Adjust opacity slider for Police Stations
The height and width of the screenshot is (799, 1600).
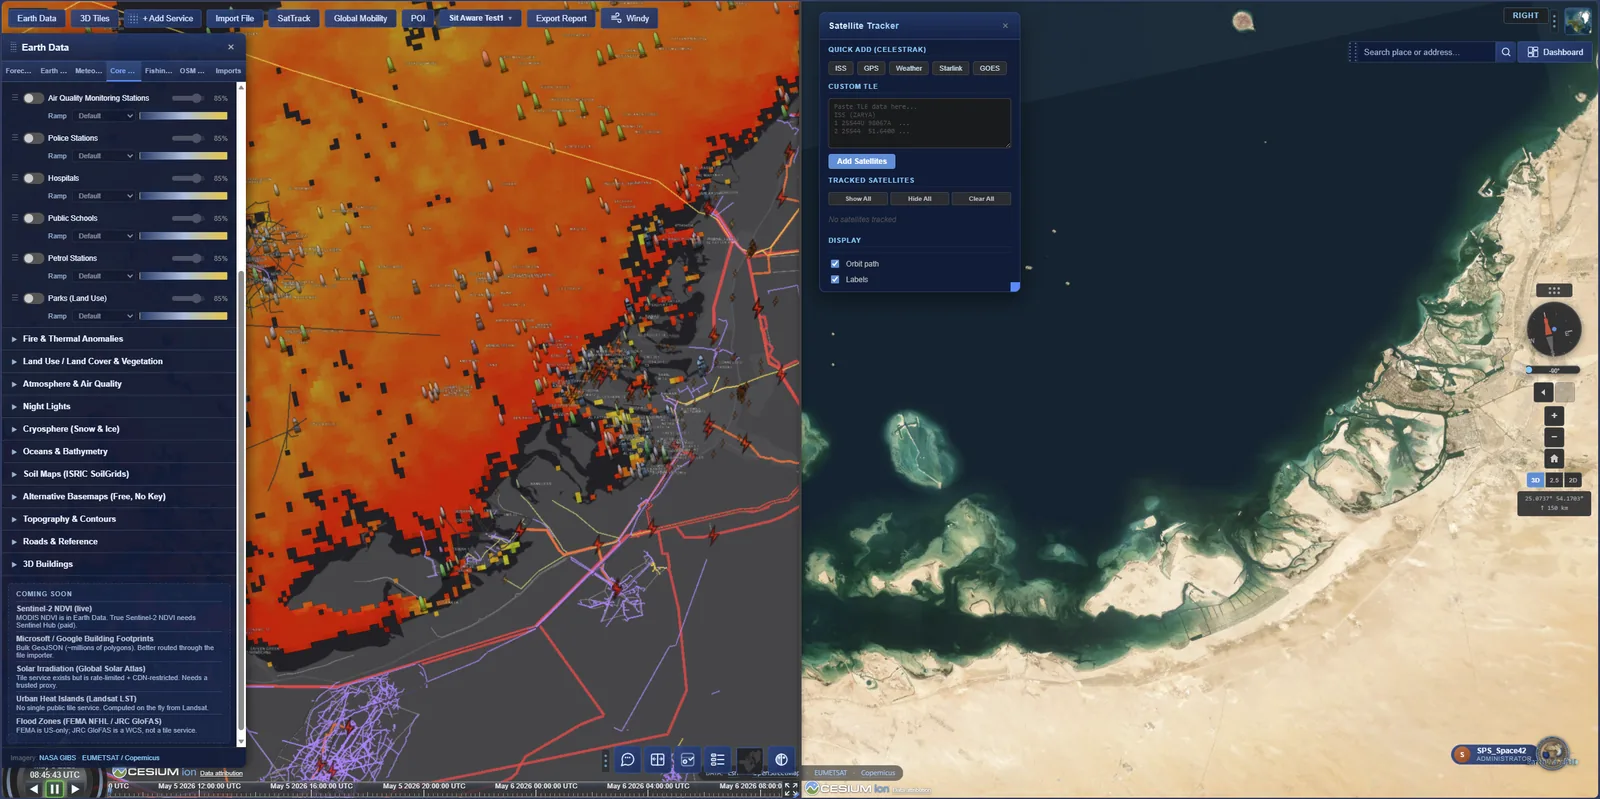point(188,138)
